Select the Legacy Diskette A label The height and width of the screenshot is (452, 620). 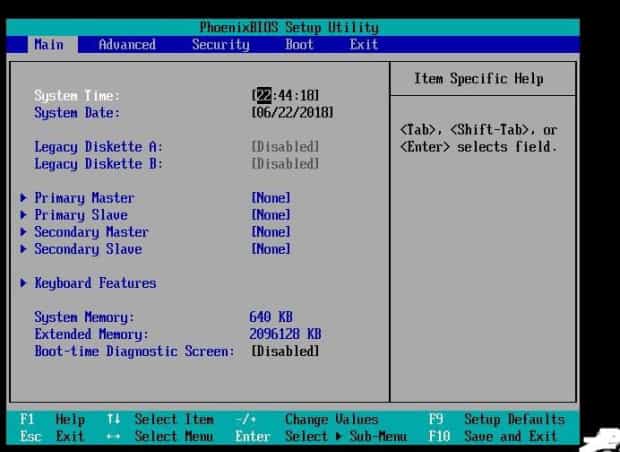[x=98, y=147]
